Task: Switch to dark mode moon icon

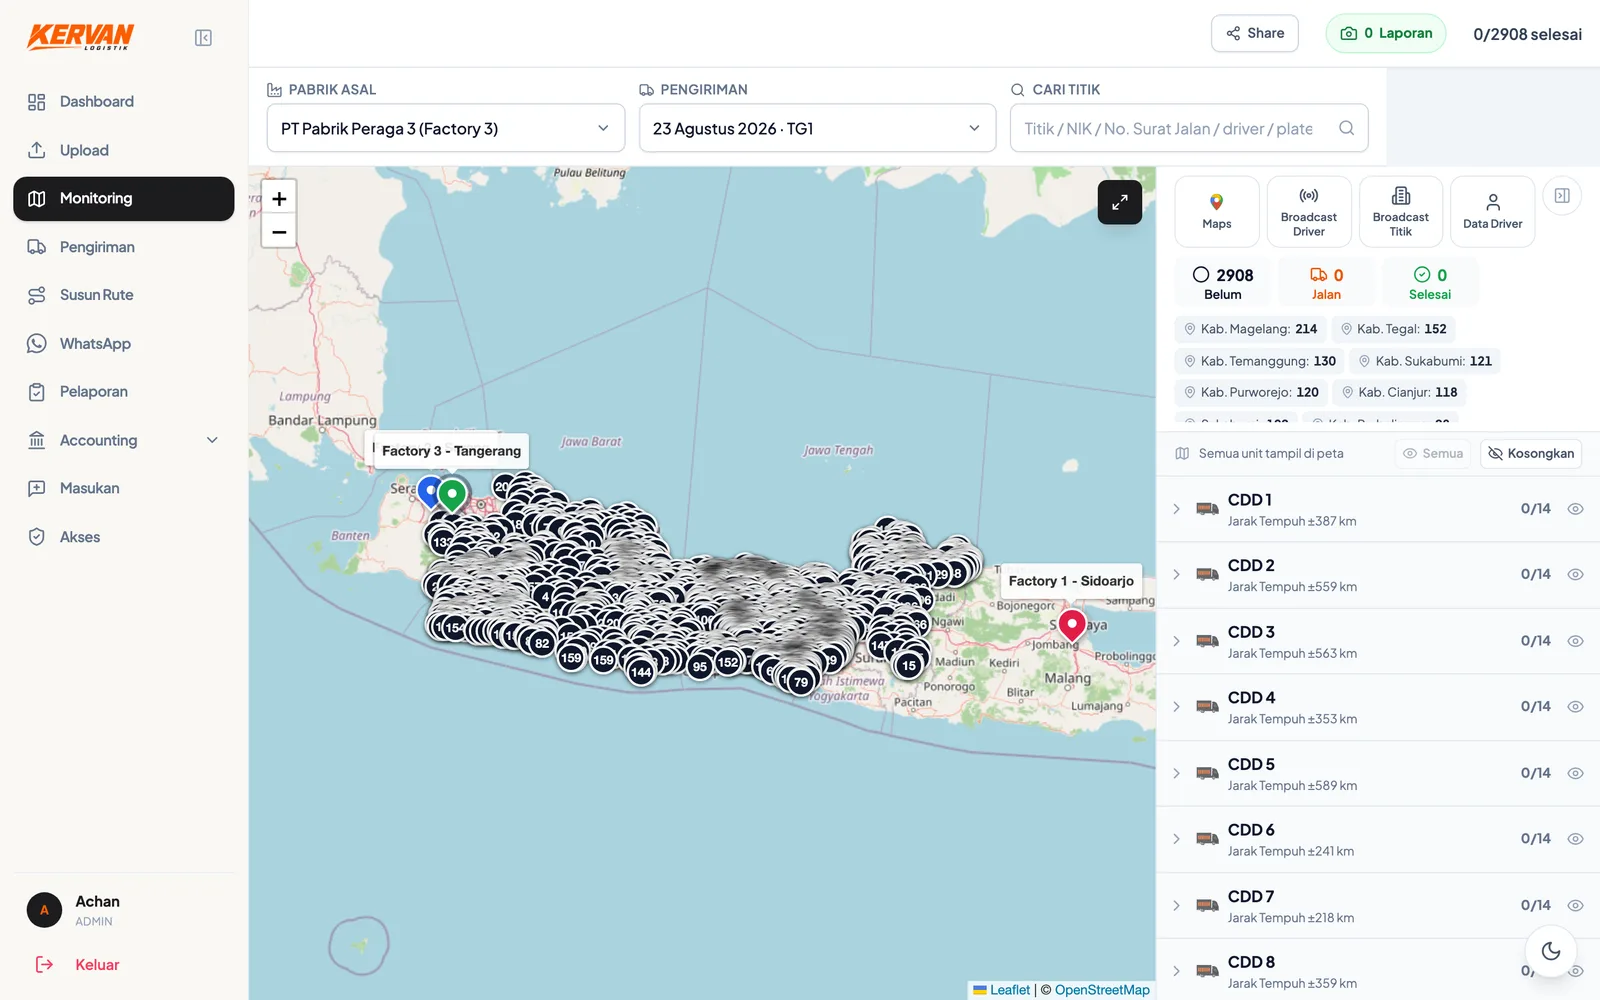Action: [x=1551, y=951]
